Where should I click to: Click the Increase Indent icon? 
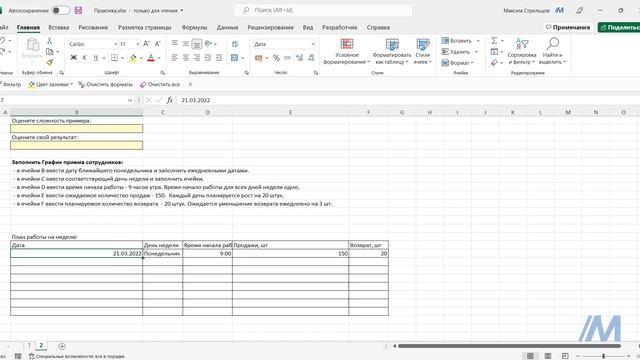tap(219, 58)
